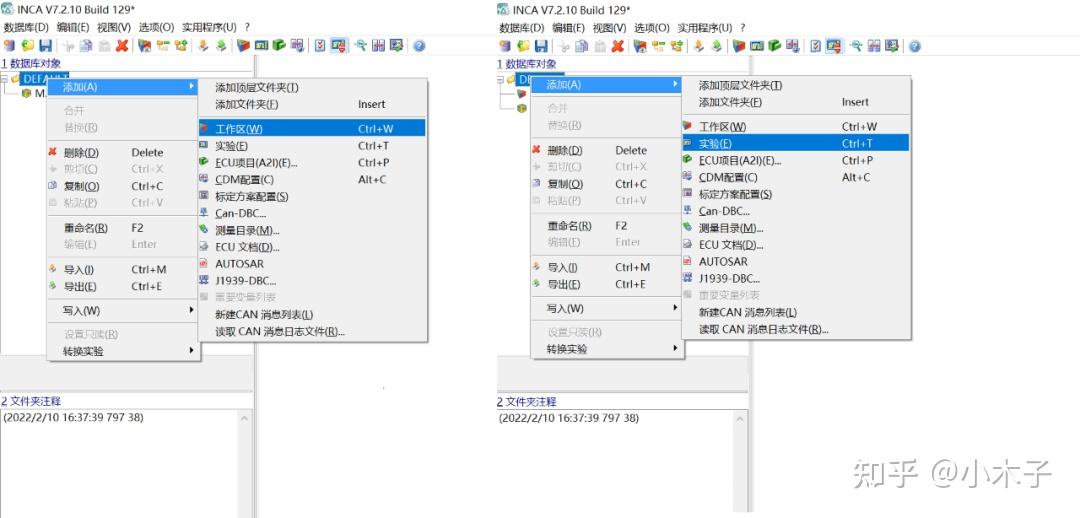Screen dimensions: 1080x518
Task: Expand the 转换实验 submenu in left window
Action: pyautogui.click(x=124, y=351)
